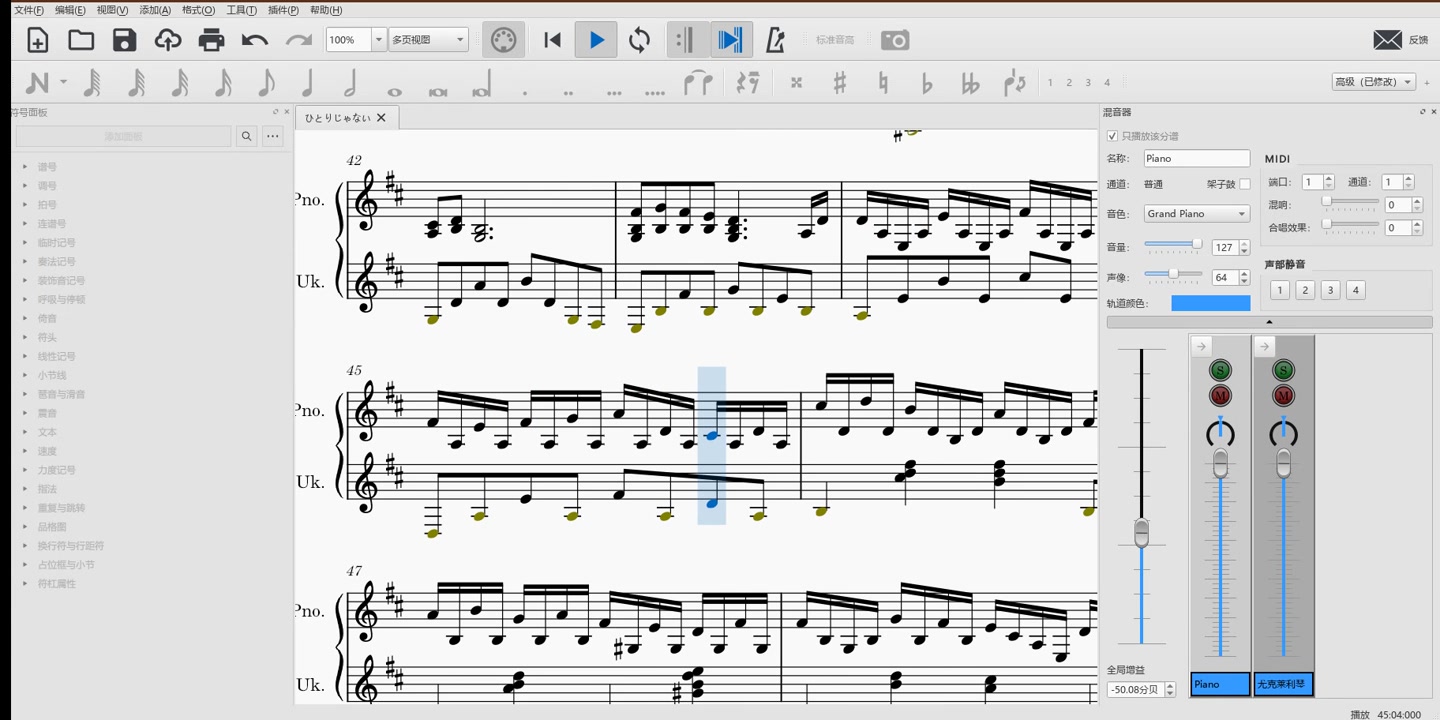1440x720 pixels.
Task: Open the 多页视图 view mode dropdown
Action: click(429, 40)
